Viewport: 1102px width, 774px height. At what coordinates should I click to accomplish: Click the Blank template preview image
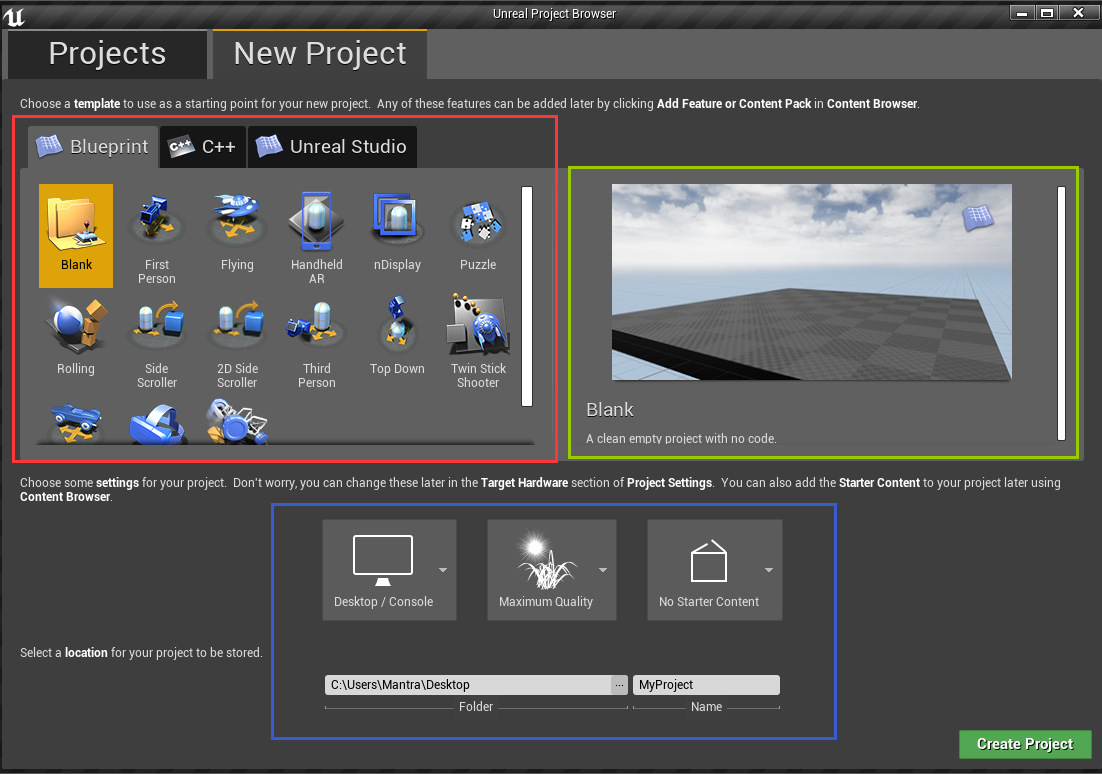[812, 282]
